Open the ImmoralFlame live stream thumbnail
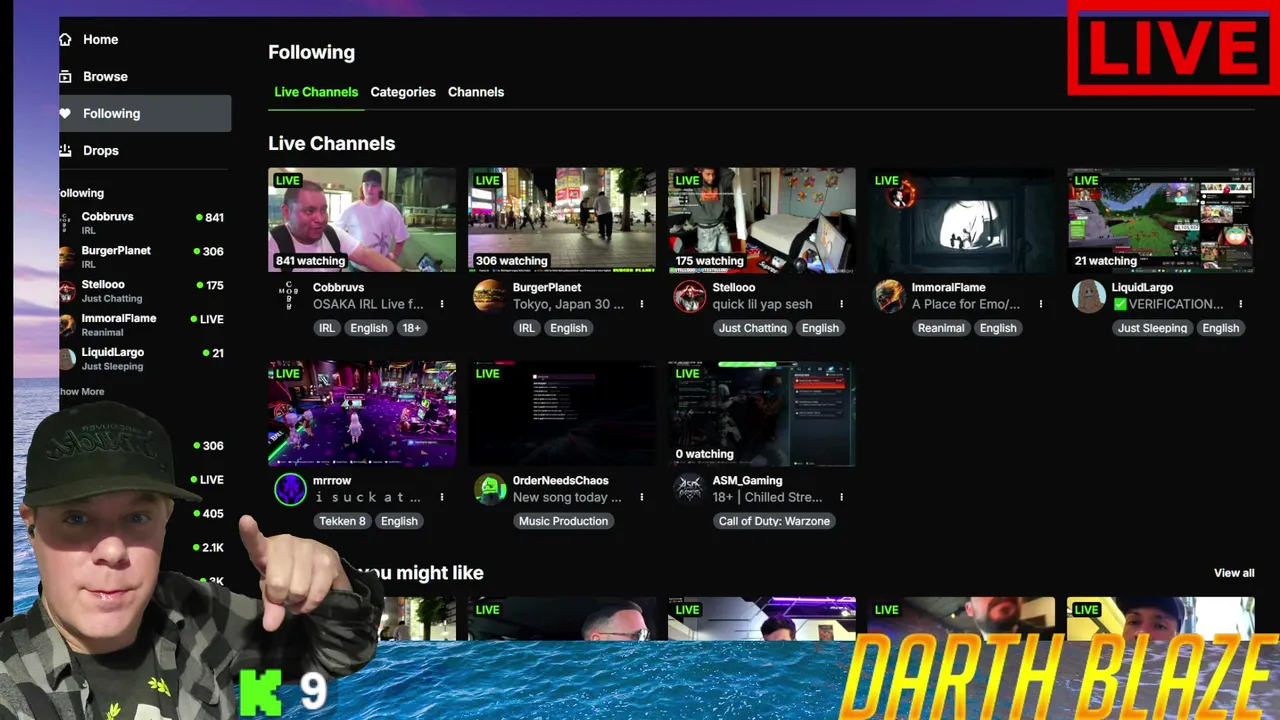 [x=962, y=220]
